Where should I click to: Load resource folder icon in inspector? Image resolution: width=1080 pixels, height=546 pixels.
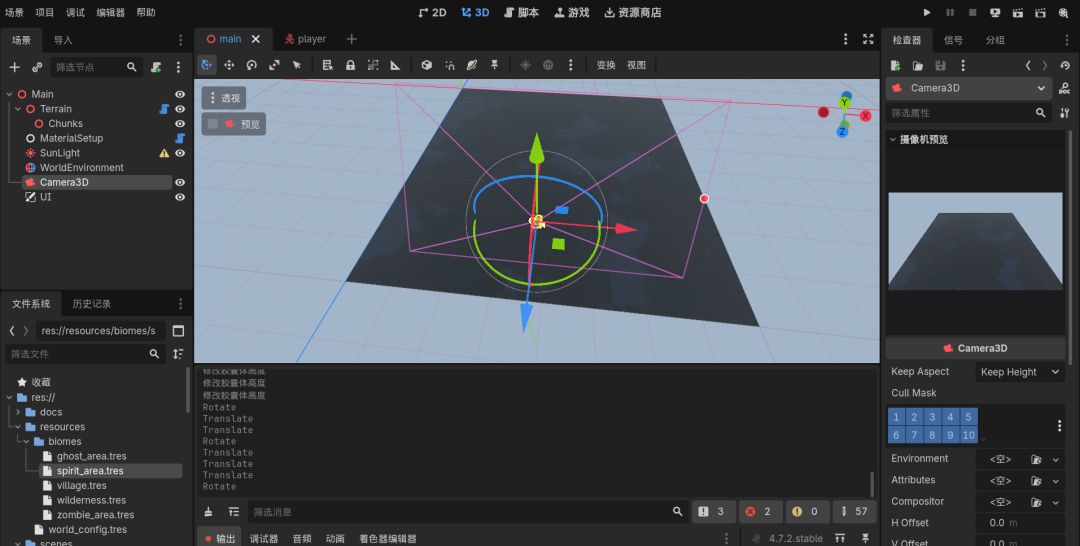pos(918,65)
